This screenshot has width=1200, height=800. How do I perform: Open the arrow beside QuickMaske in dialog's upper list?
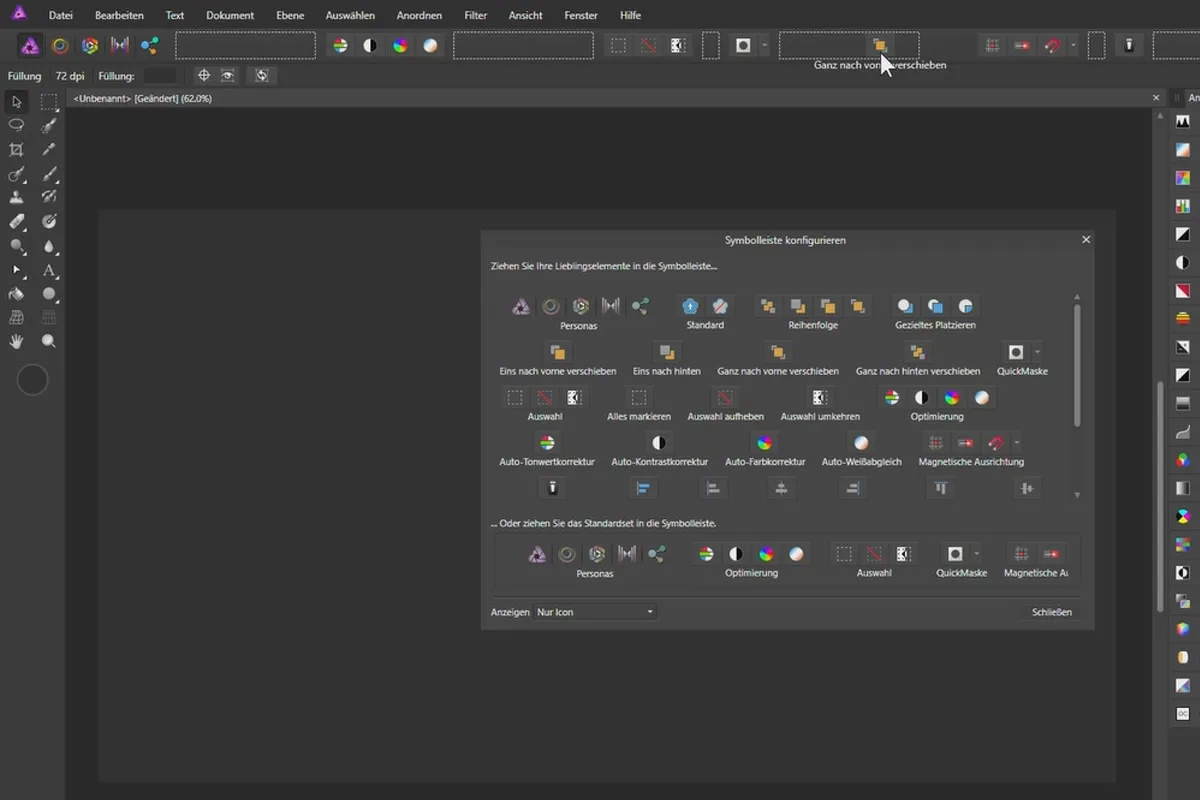[1038, 352]
